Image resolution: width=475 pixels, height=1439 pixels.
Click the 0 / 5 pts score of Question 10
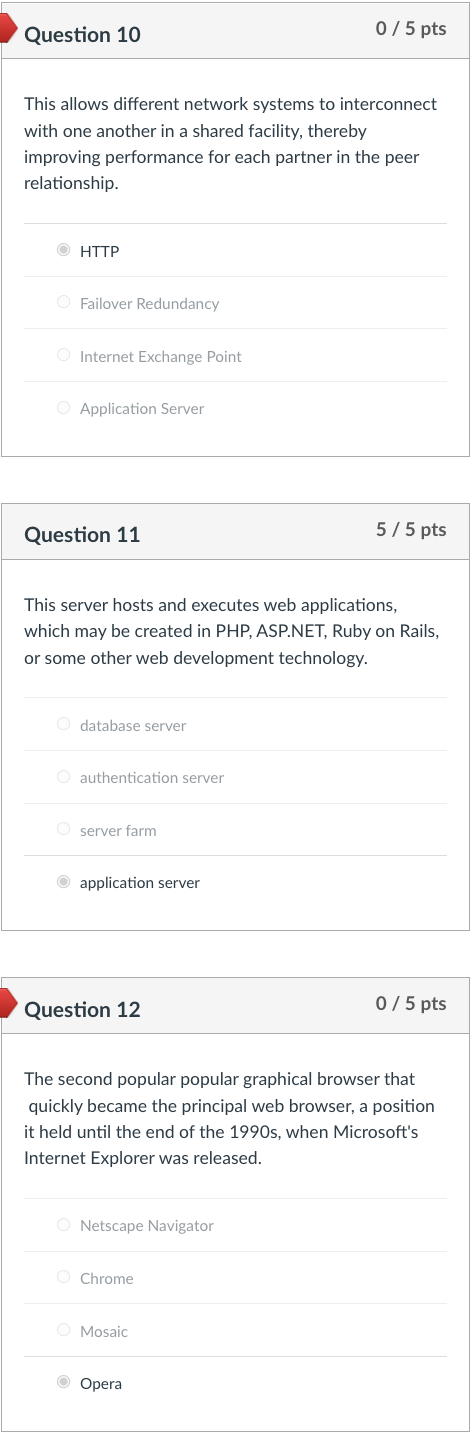coord(411,29)
